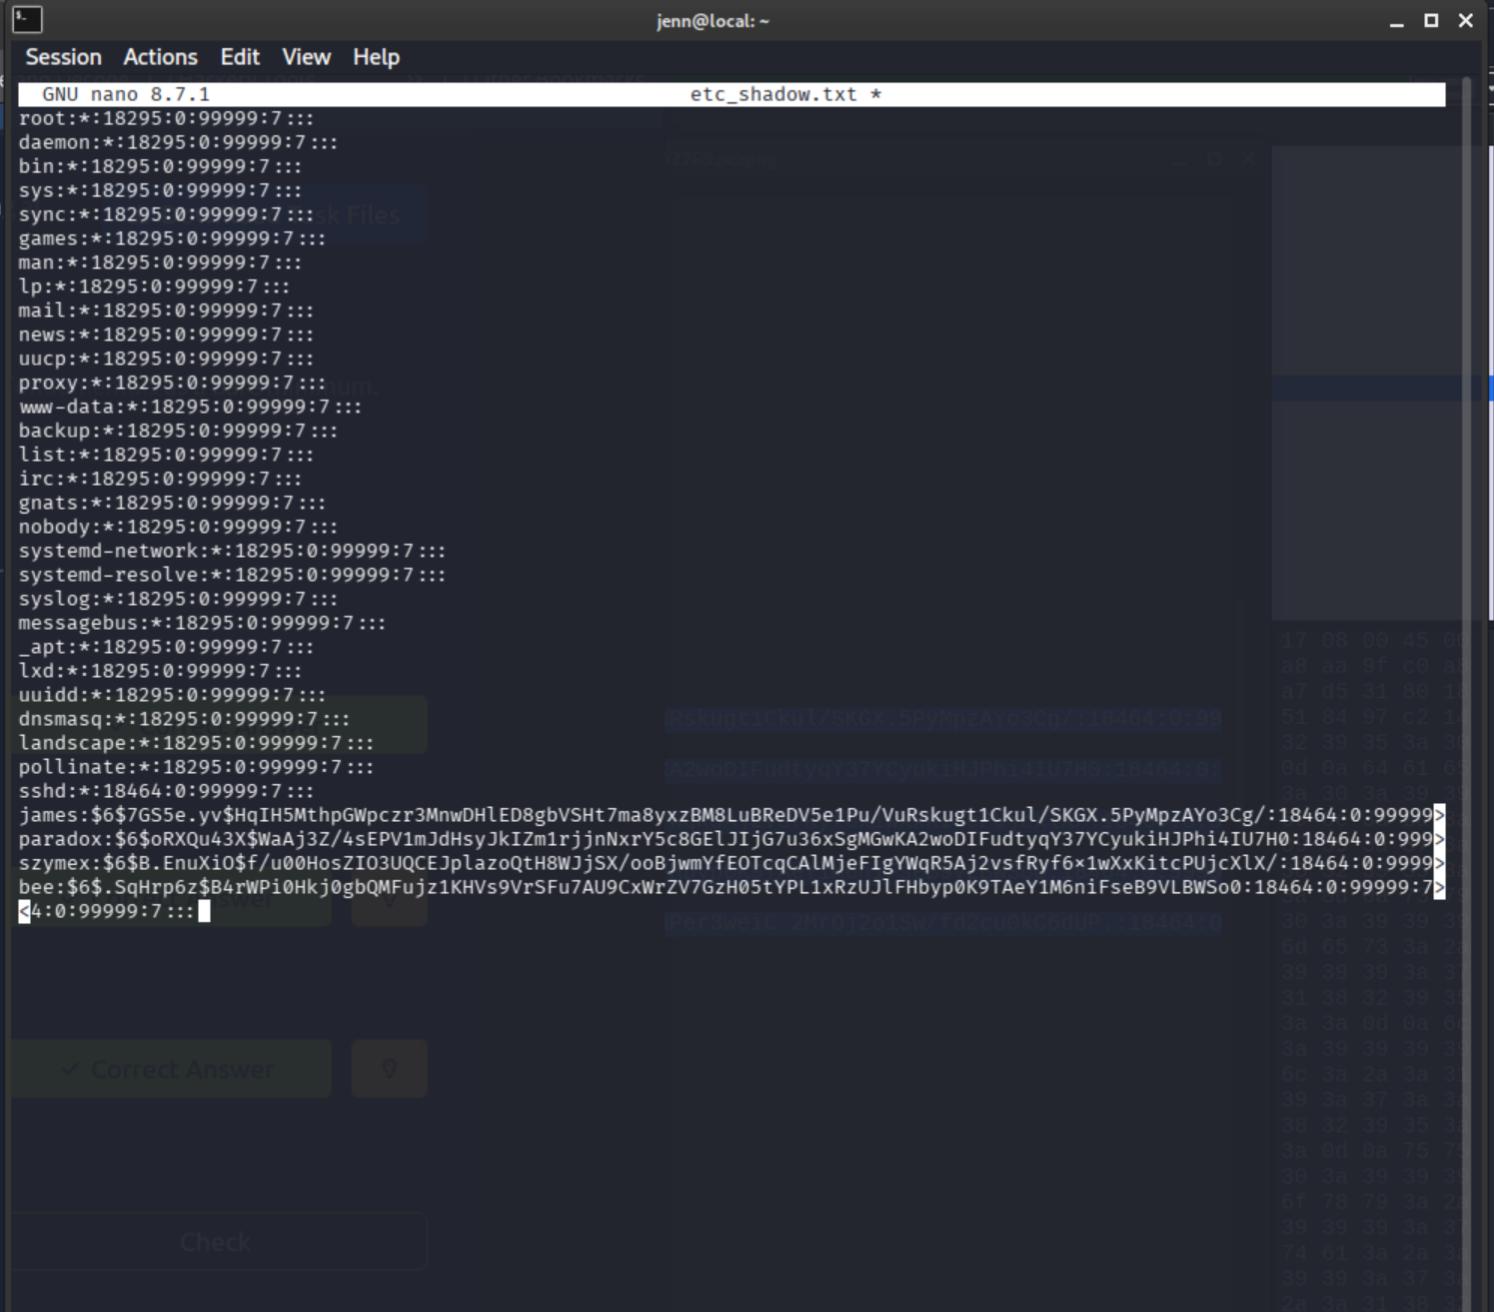Place cursor on the mail:* line
Screen dimensions: 1494x1312
point(166,310)
